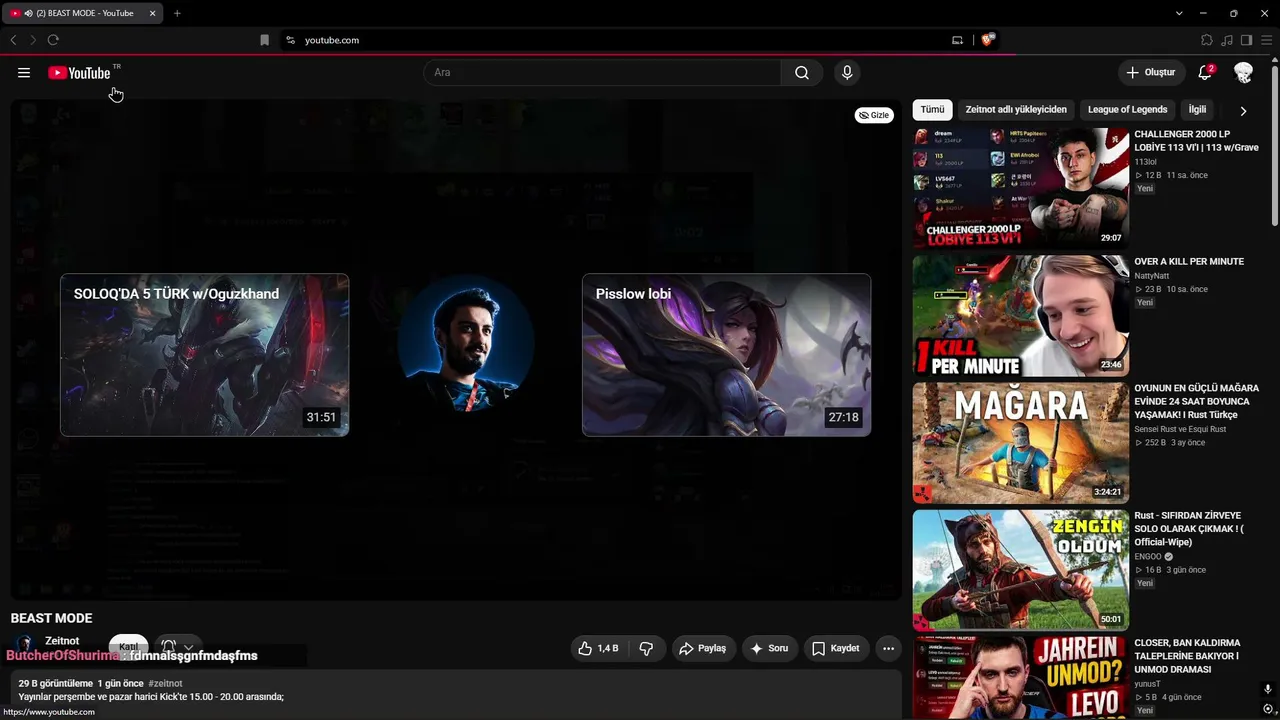Open the Zeitnot channel name link
The image size is (1280, 720).
click(62, 641)
